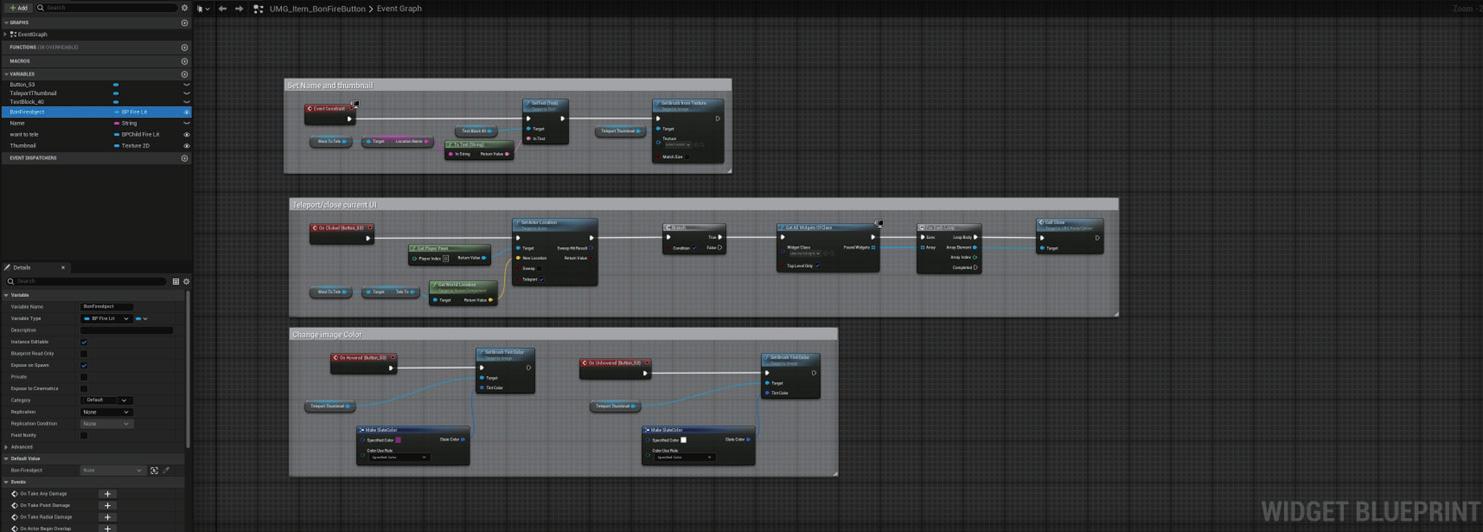The image size is (1483, 532).
Task: Add a new event dispatcher with plus icon
Action: coord(184,158)
